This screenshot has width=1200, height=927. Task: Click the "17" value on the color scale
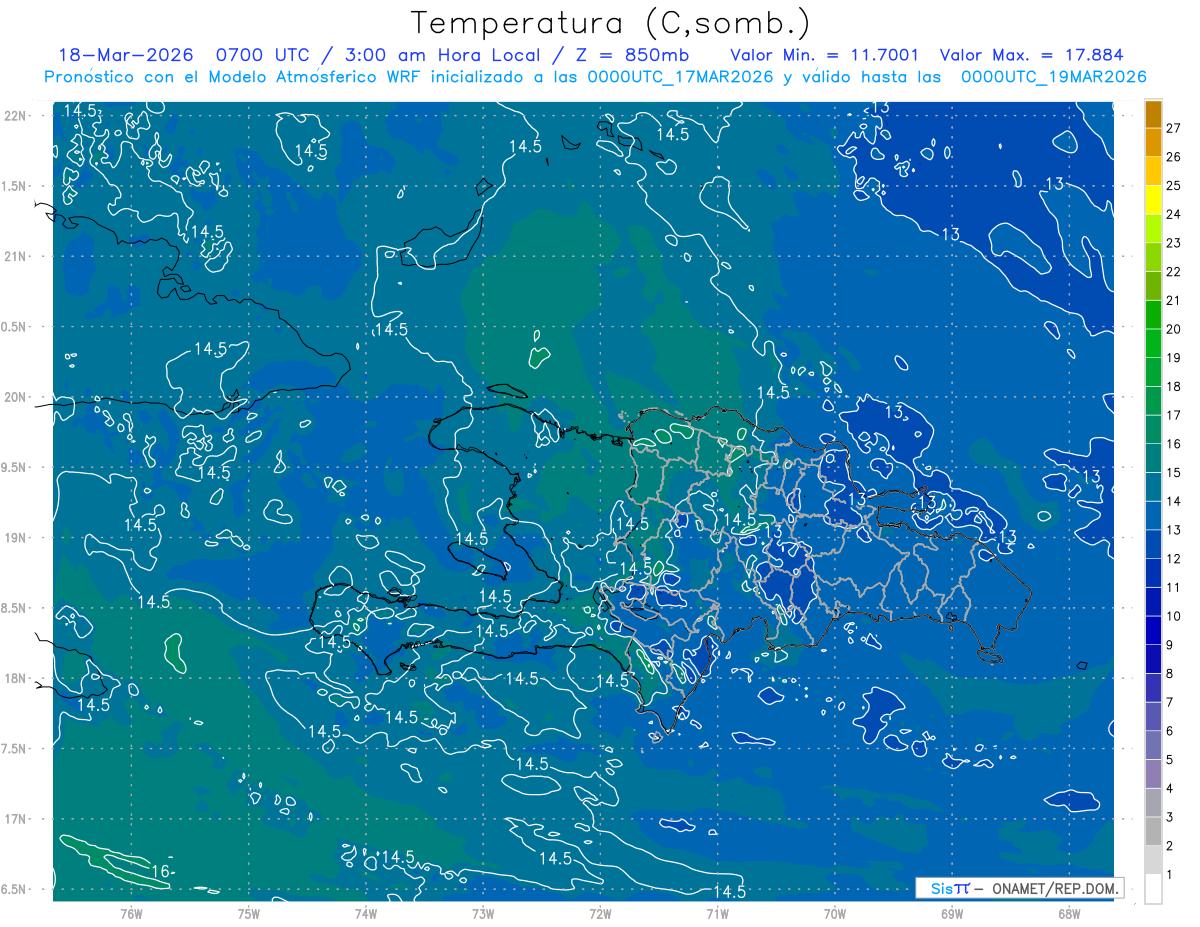pos(1173,415)
